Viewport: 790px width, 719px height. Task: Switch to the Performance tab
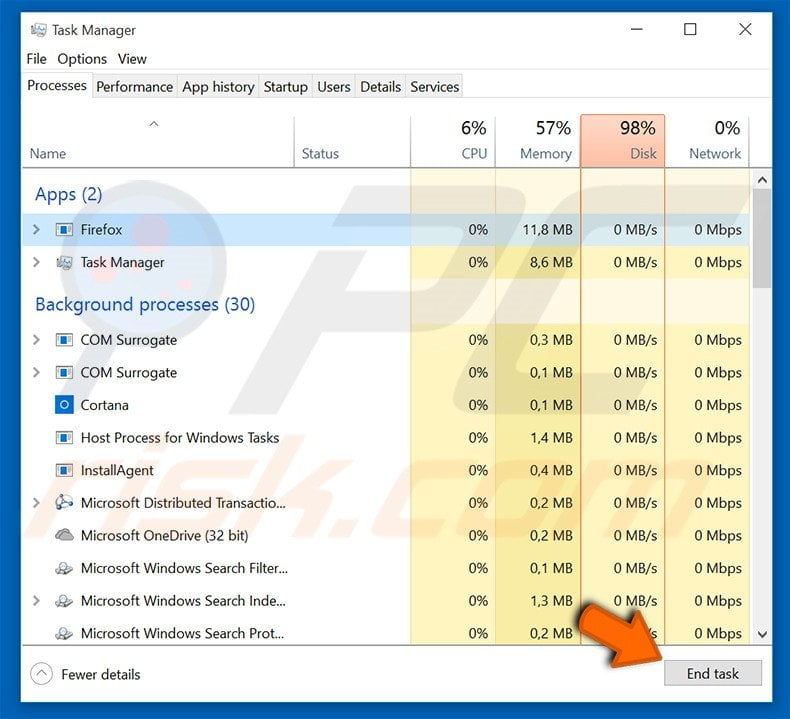(135, 87)
